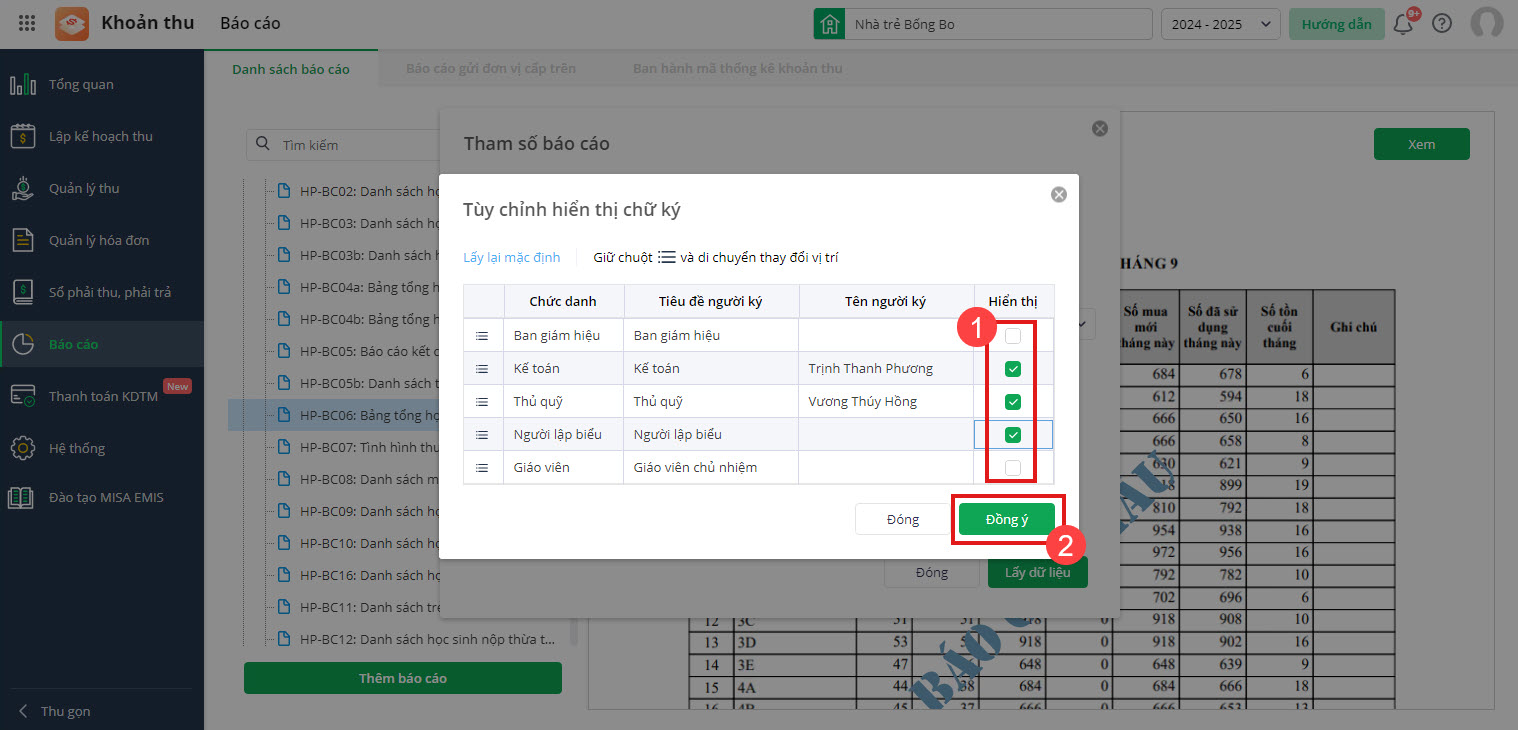Open the Nhà trẻ Bống Bo school selector

tap(983, 24)
